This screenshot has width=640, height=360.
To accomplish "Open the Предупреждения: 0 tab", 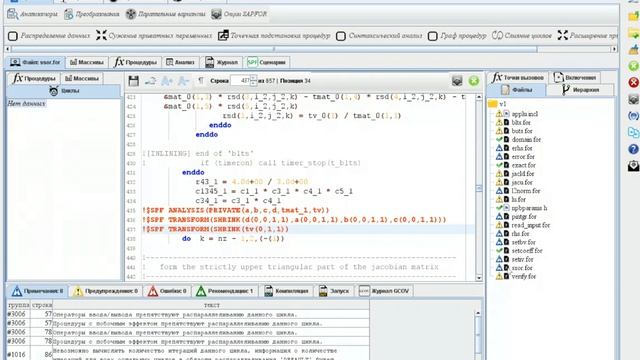I will (x=105, y=291).
